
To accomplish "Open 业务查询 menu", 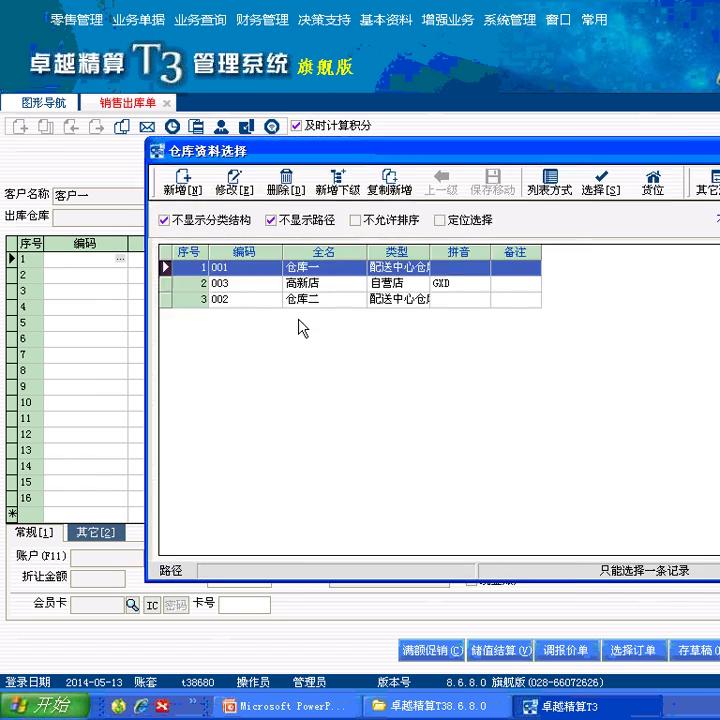I will pyautogui.click(x=201, y=20).
